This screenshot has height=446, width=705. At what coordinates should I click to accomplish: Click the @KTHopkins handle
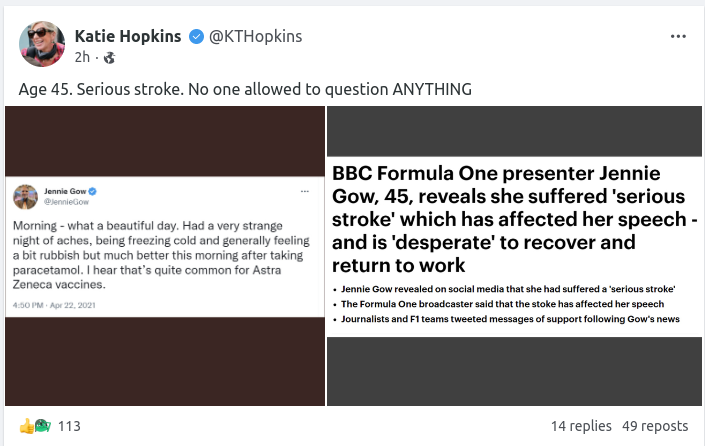point(254,37)
